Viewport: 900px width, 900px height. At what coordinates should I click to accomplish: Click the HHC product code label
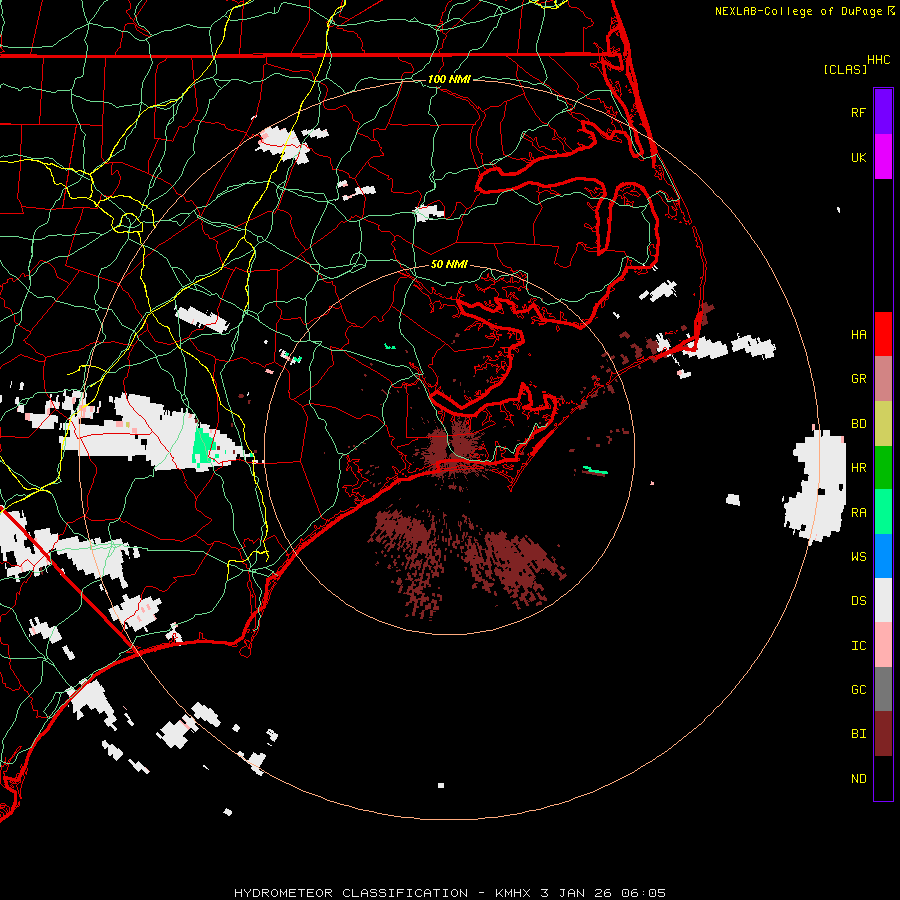[878, 60]
